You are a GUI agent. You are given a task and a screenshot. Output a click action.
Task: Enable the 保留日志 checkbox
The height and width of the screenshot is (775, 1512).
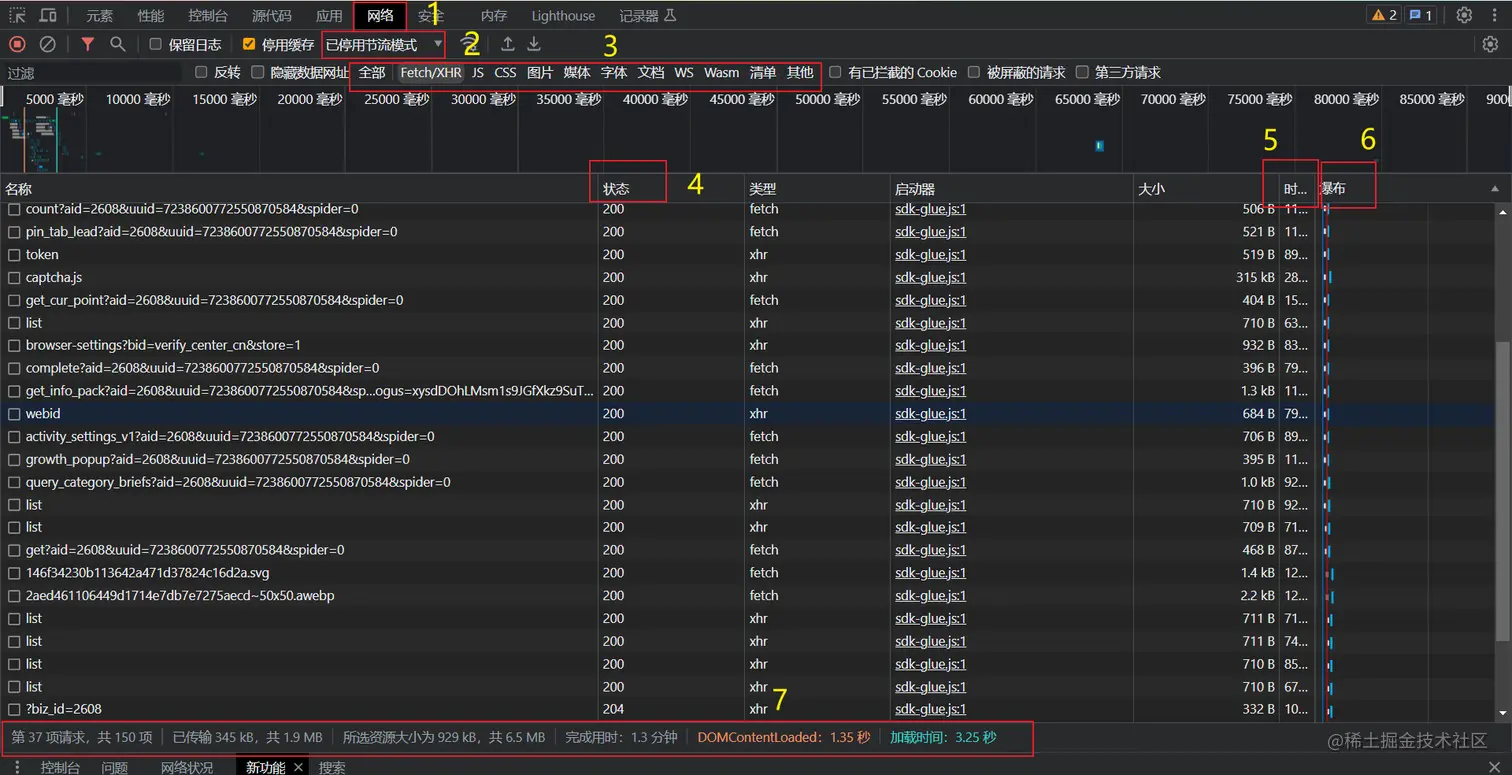[155, 44]
